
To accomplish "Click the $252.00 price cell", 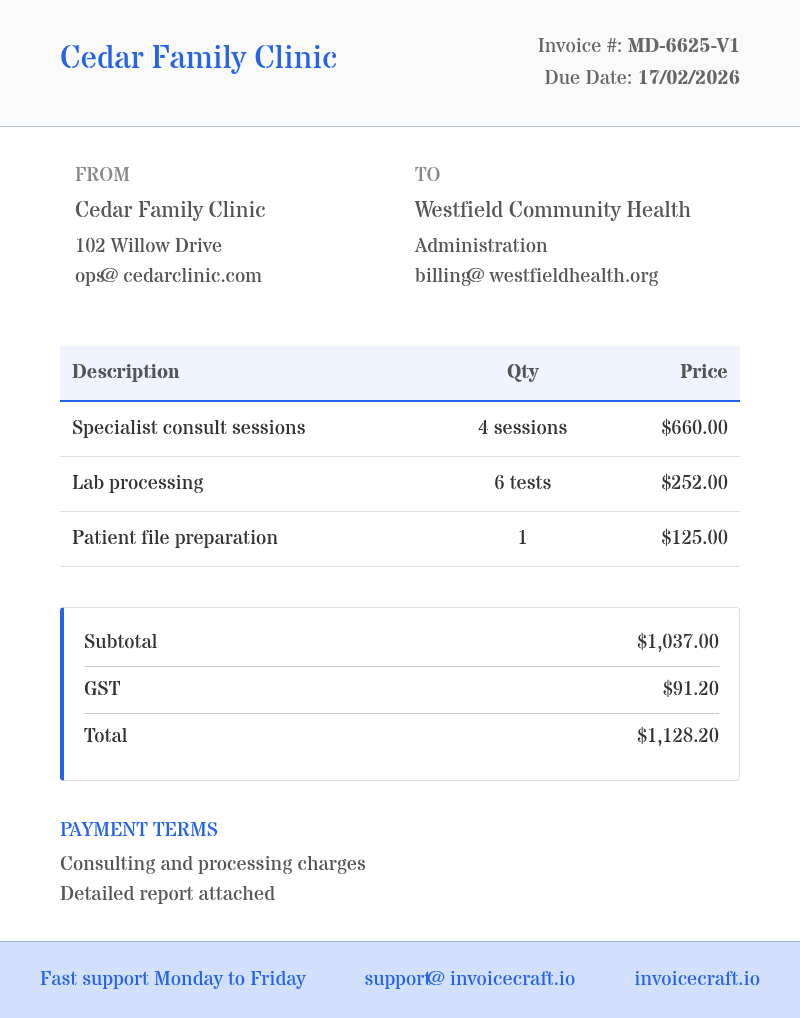I will tap(694, 483).
